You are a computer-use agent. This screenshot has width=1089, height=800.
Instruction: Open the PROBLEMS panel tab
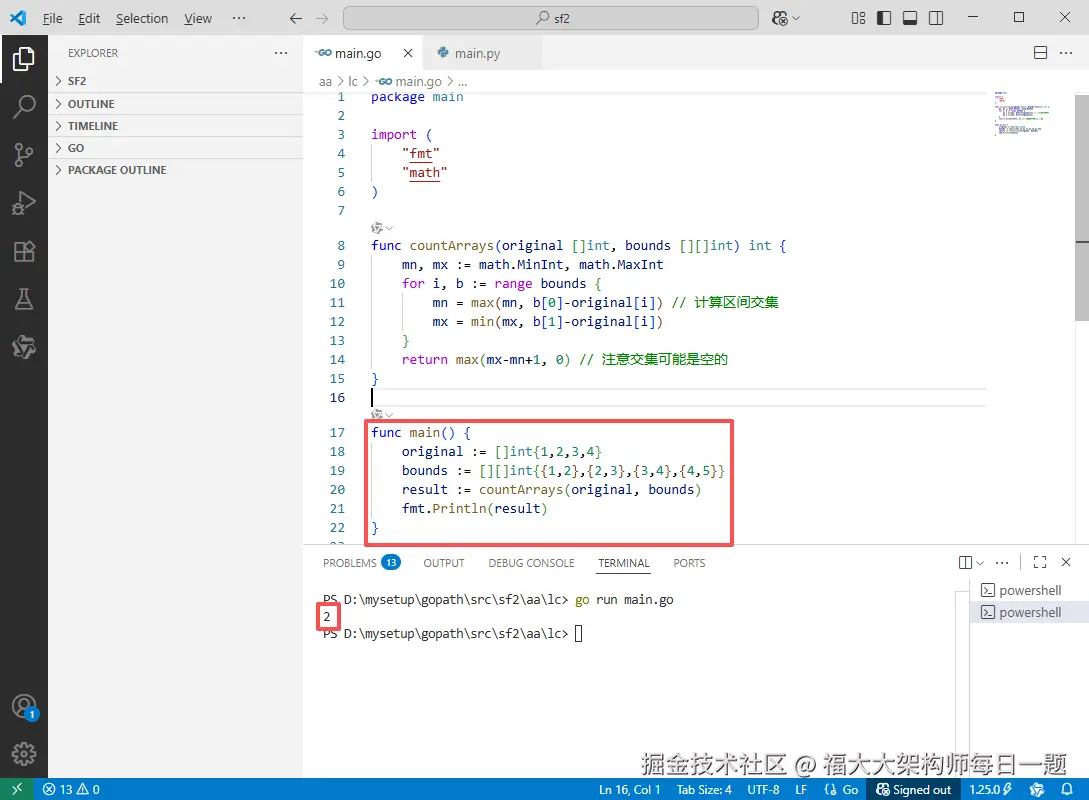click(361, 562)
